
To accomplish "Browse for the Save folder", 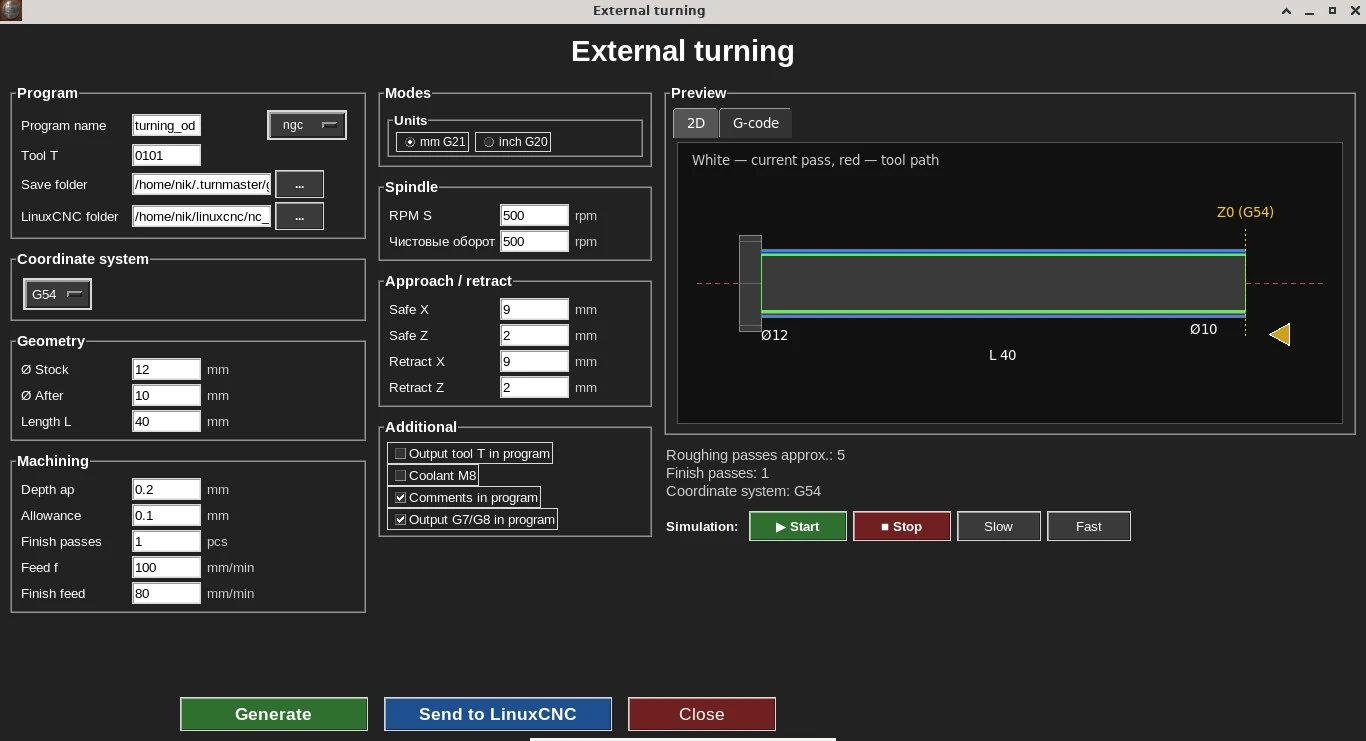I will (299, 185).
